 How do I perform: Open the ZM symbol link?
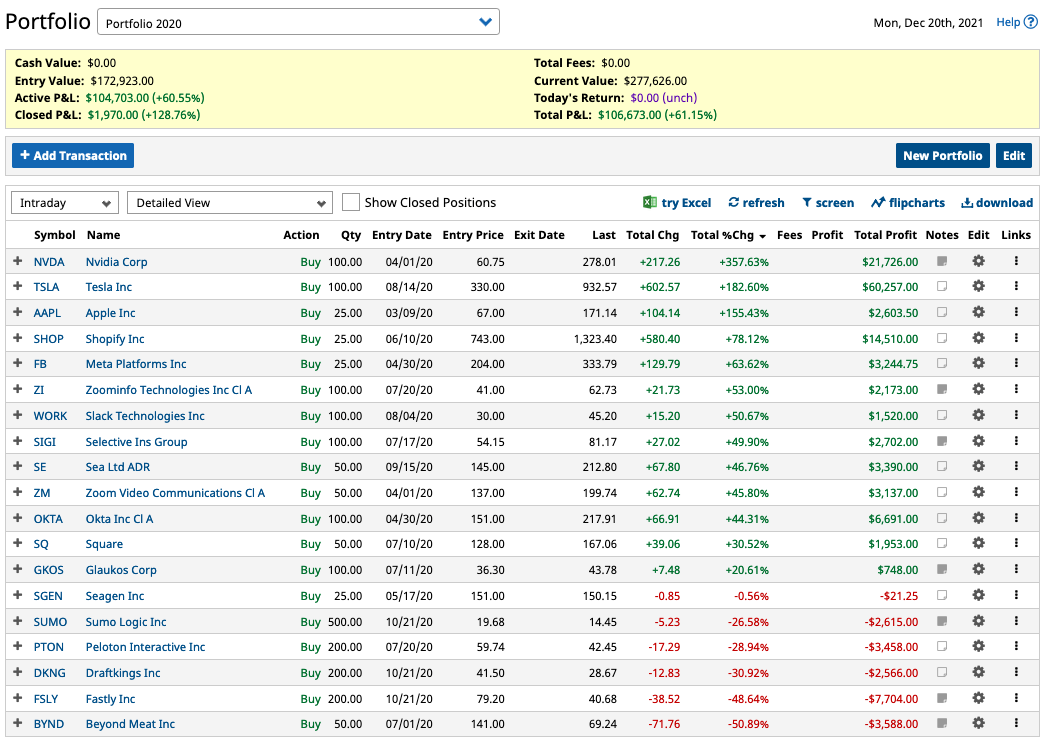tap(42, 493)
